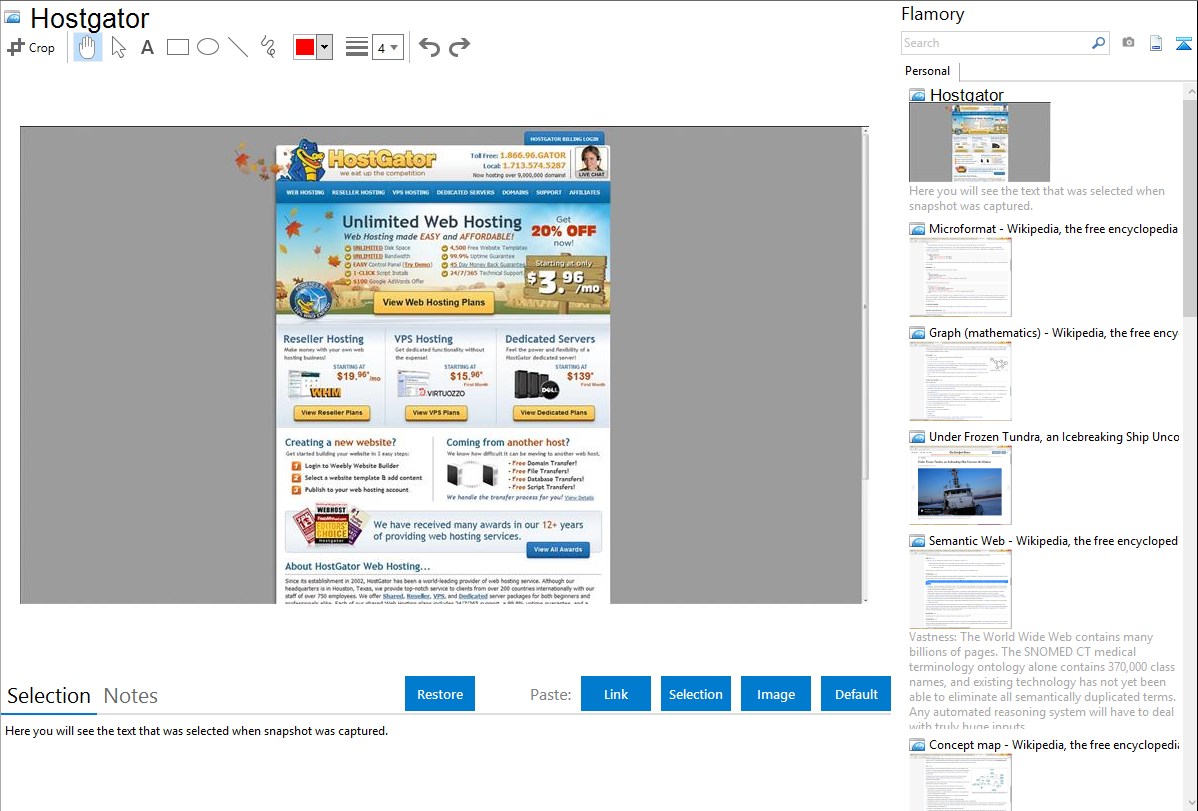Click the large 'Hostgator' snapshot title text

(89, 18)
